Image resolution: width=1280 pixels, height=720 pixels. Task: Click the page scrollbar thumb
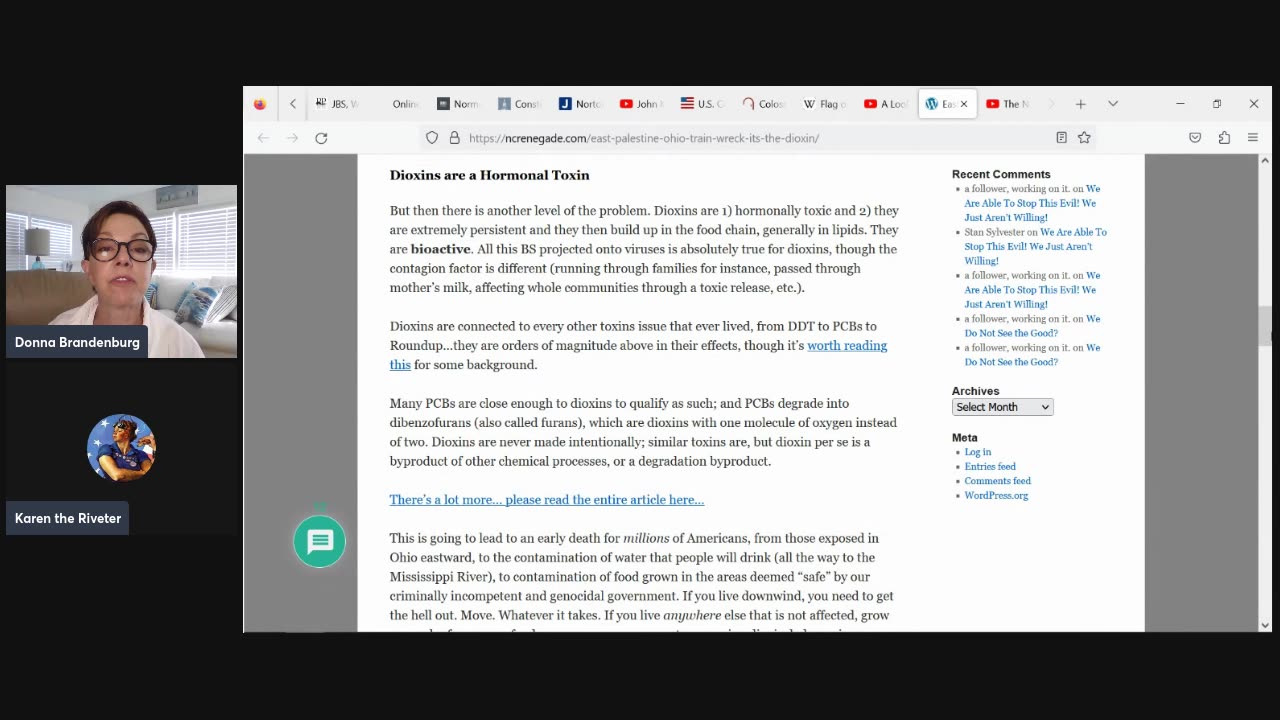click(1264, 326)
